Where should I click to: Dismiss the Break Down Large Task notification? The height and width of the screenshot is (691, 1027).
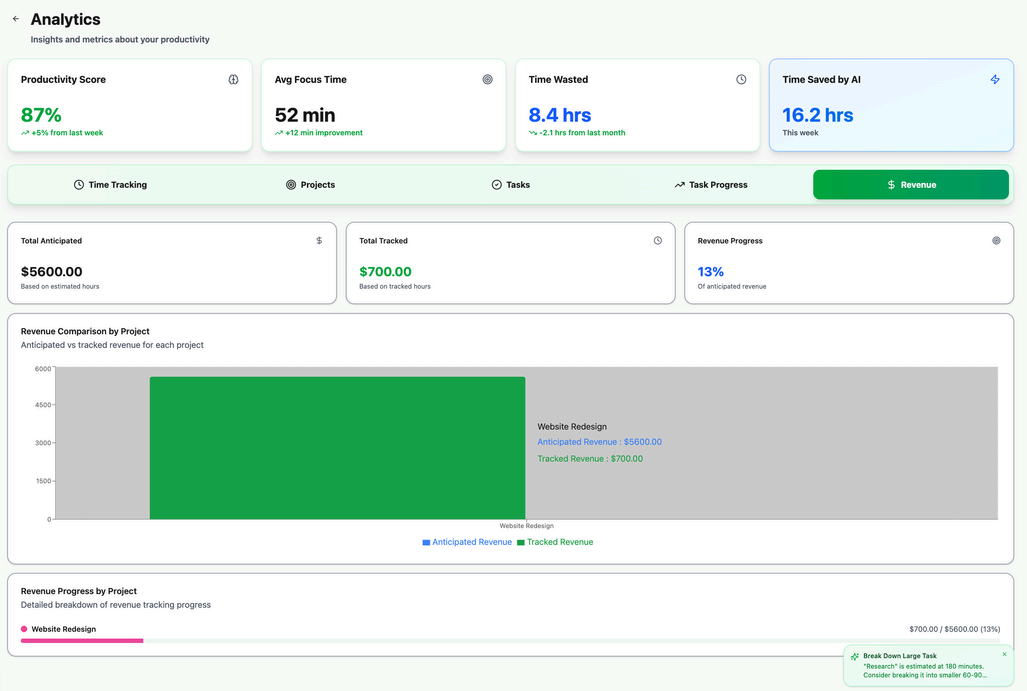pyautogui.click(x=1004, y=654)
